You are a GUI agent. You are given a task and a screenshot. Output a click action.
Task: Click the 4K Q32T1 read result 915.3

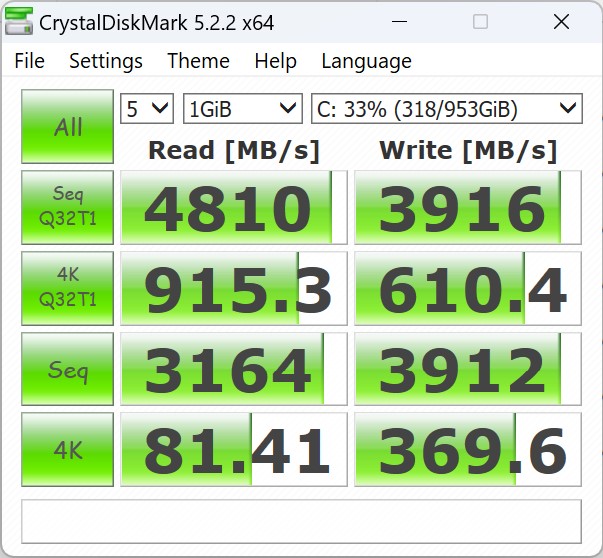tap(234, 288)
